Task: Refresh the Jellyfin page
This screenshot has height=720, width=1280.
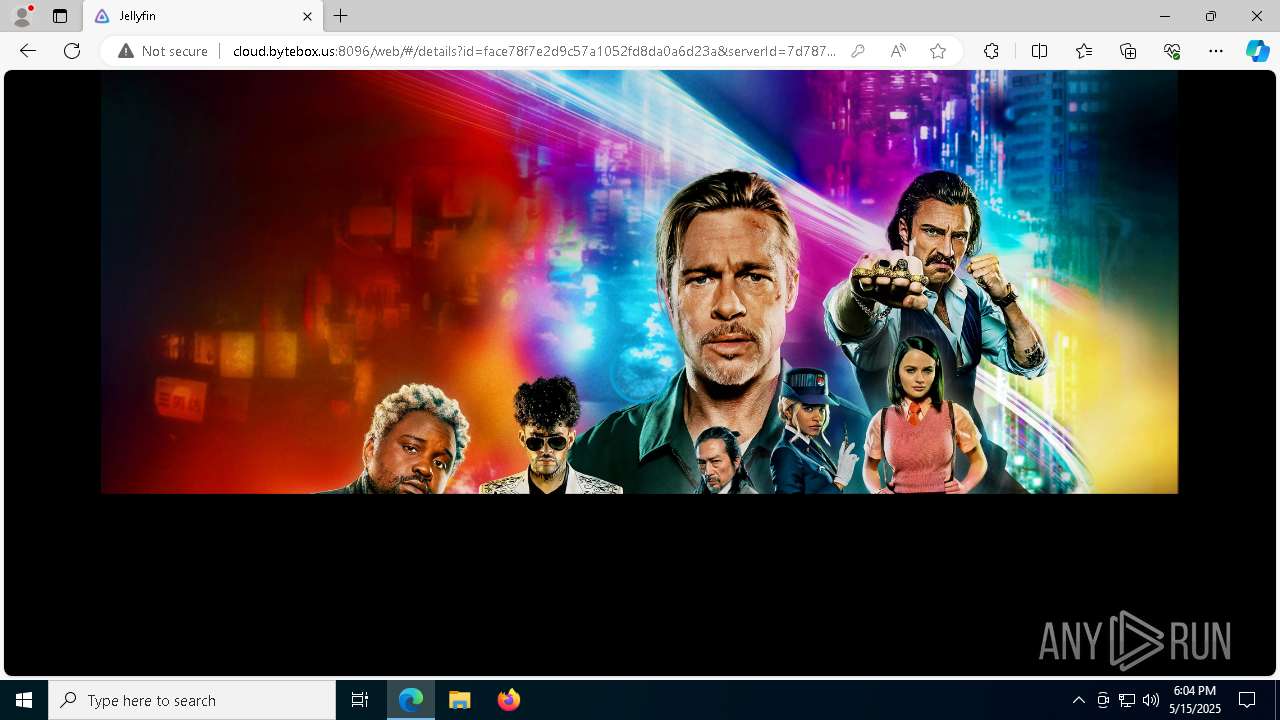Action: coord(72,51)
